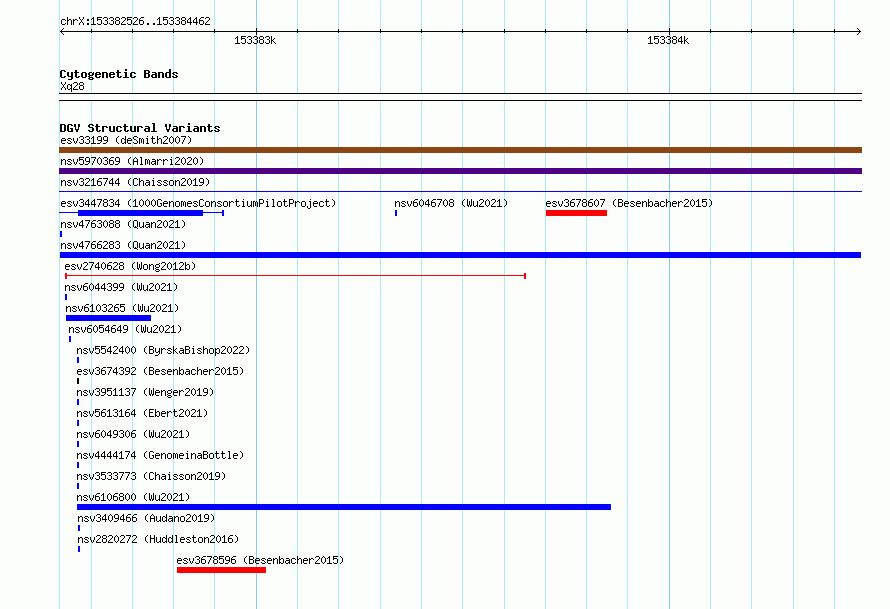Open nsv5613164 (Ebert2021) variant label
Image resolution: width=890 pixels, height=609 pixels.
(142, 413)
